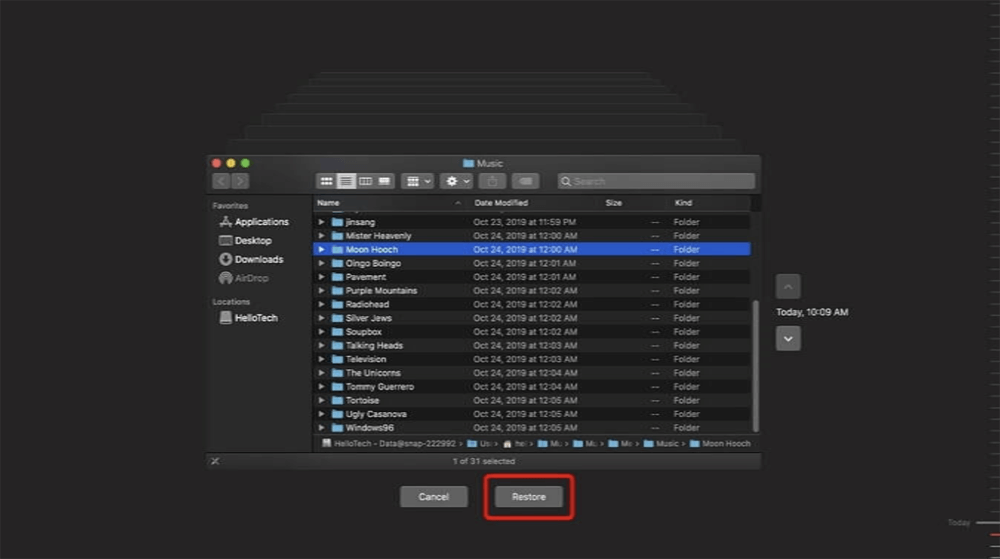Click the Today marker on timeline
The width and height of the screenshot is (1000, 559).
pos(959,523)
